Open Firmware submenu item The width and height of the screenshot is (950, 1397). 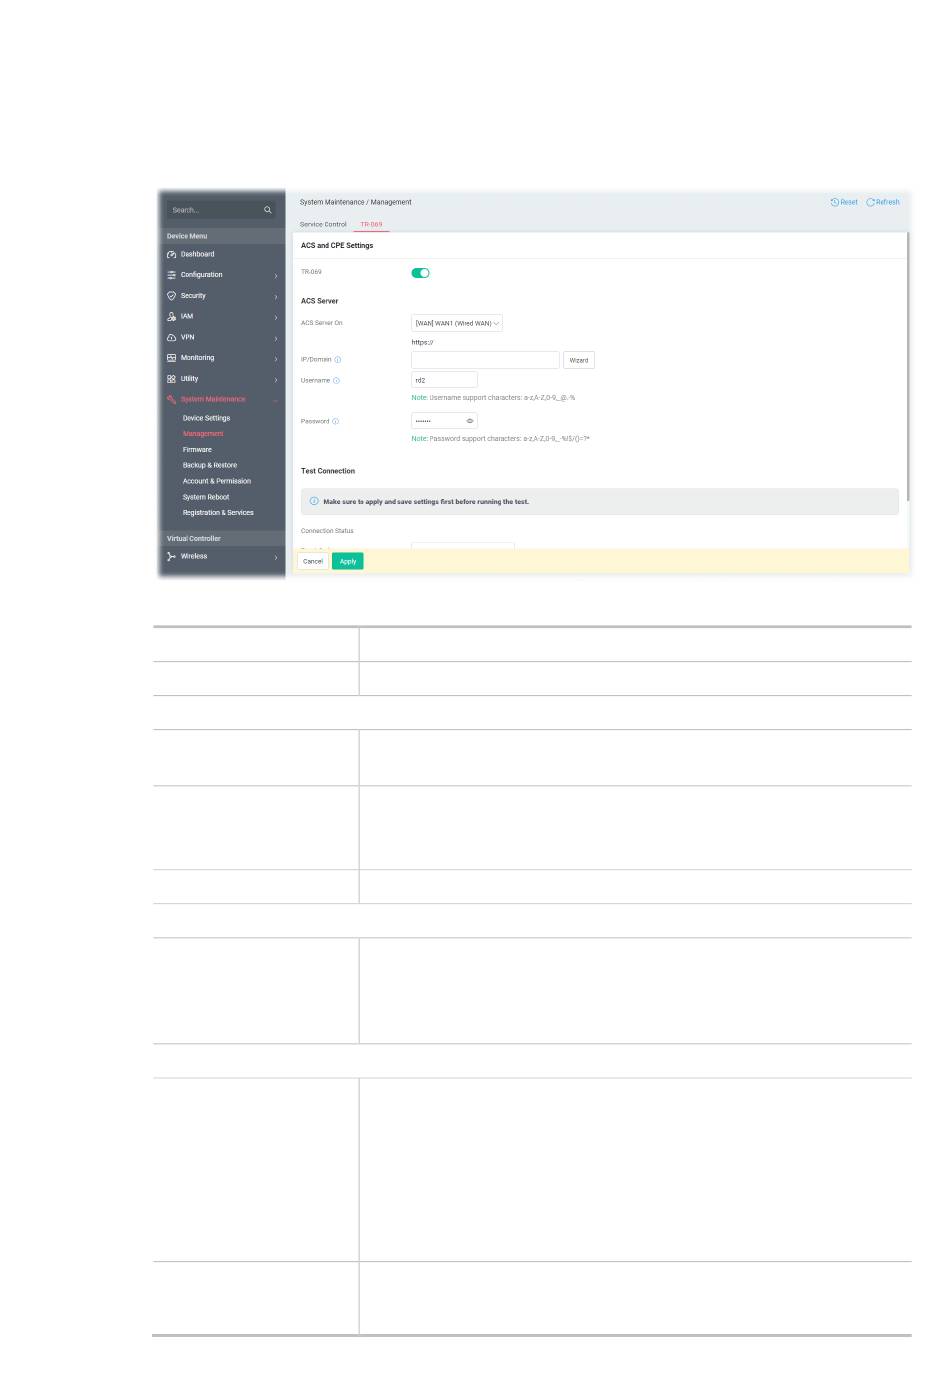[x=197, y=450]
